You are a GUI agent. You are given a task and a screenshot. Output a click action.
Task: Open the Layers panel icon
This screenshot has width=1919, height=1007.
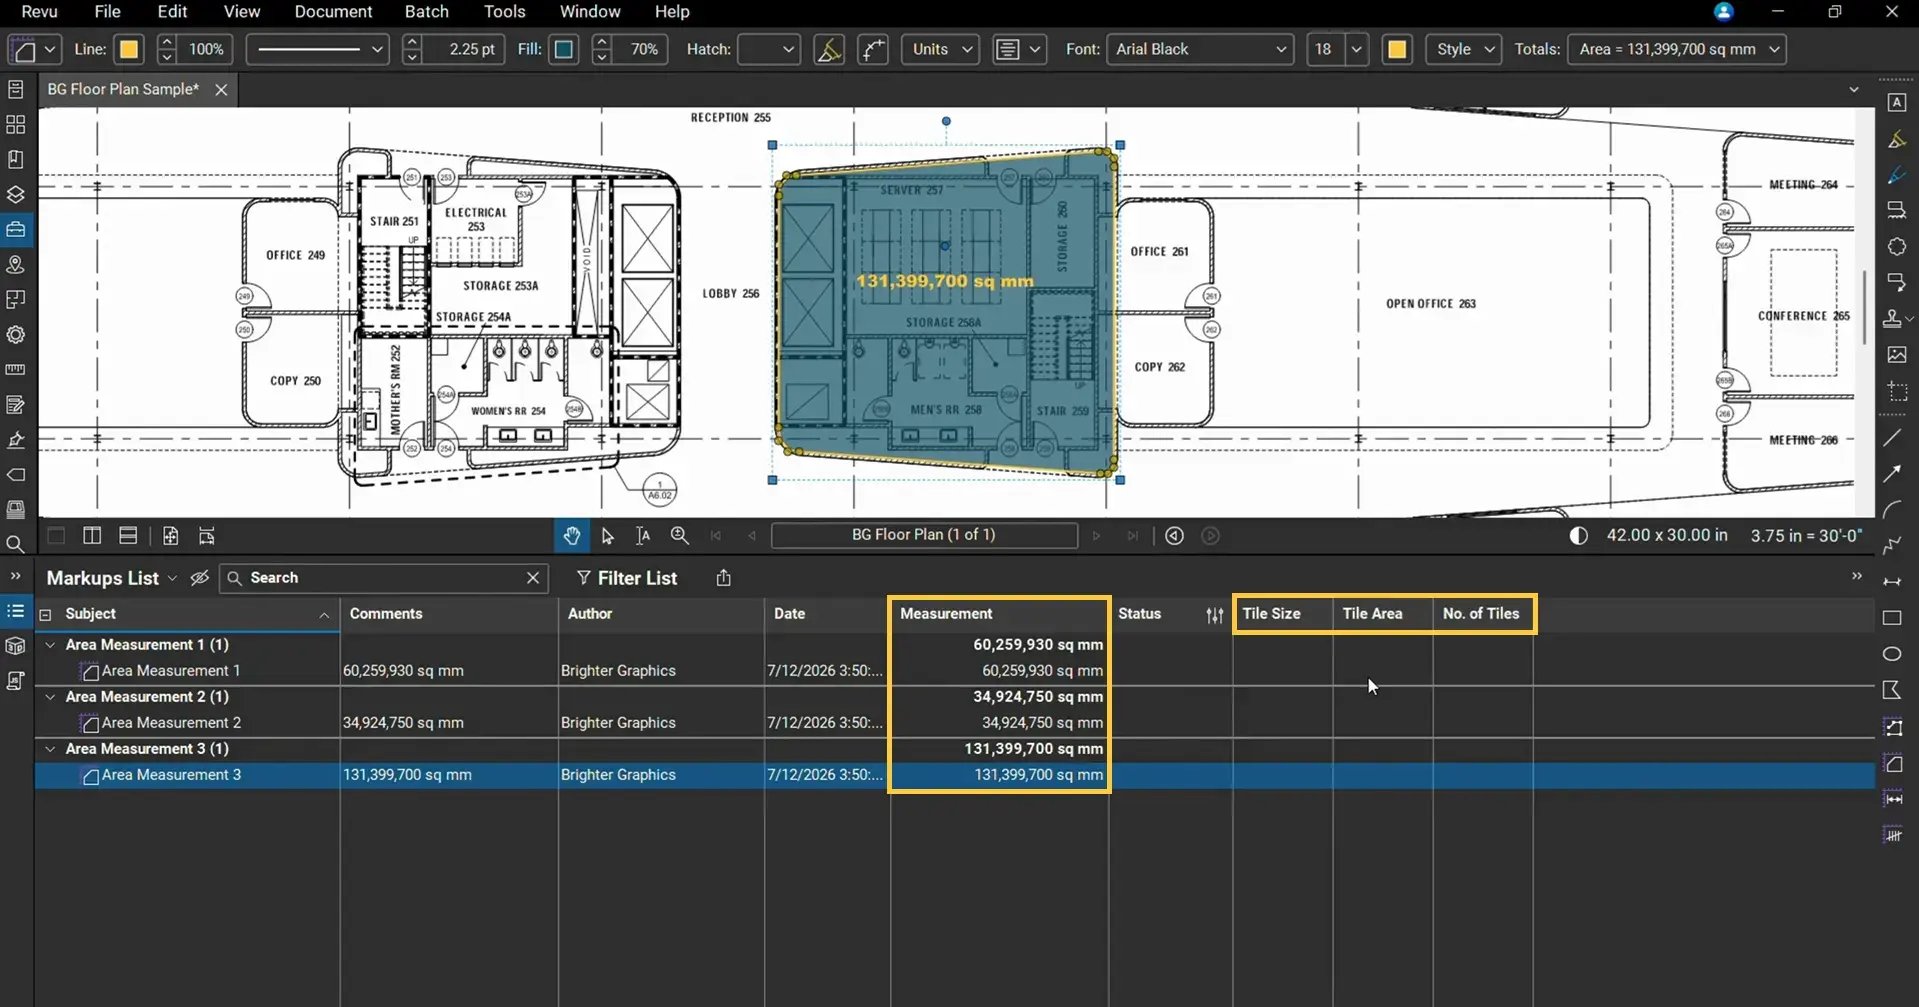[x=15, y=194]
